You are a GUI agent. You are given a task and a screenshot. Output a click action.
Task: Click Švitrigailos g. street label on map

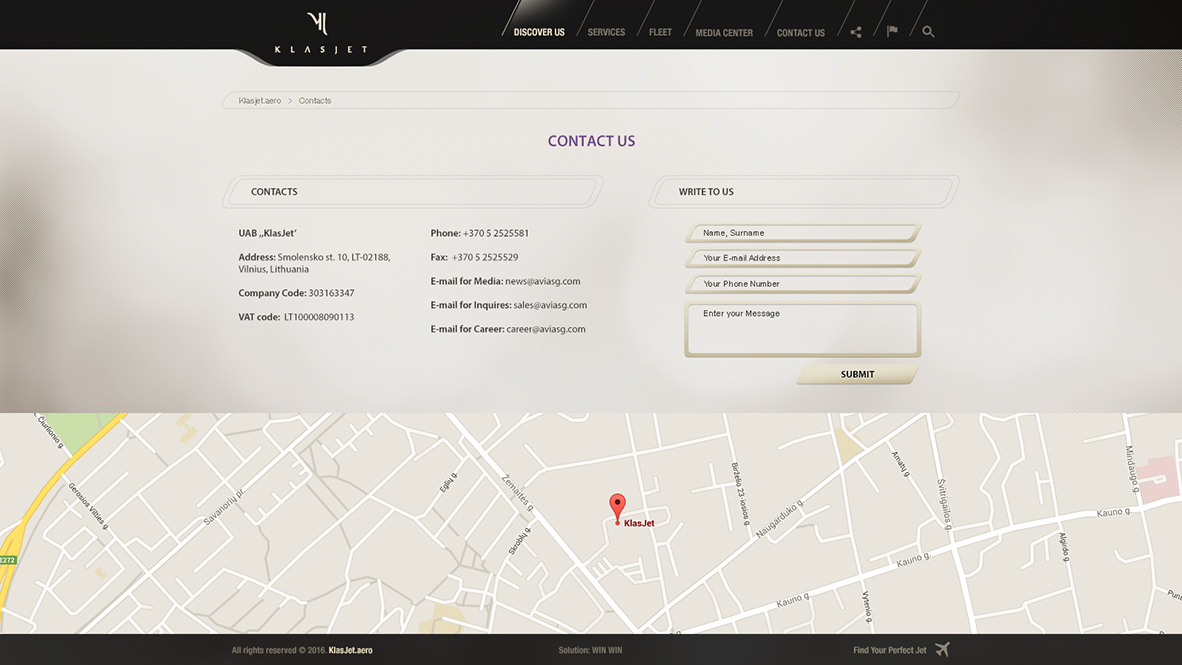[x=944, y=504]
